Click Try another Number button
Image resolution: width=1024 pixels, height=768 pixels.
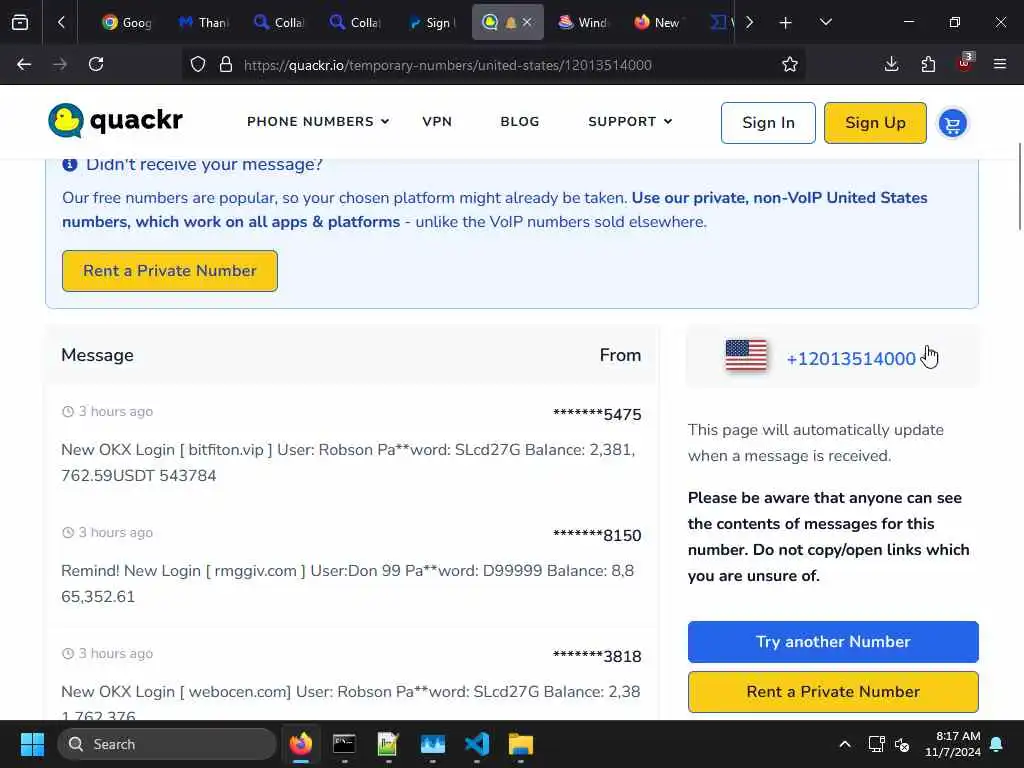pyautogui.click(x=833, y=642)
